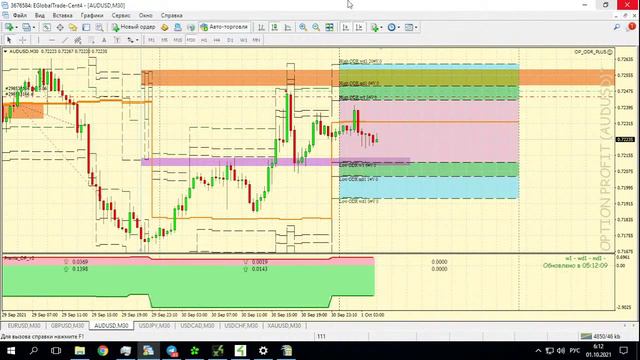Switch timeframe to M1

151,40
